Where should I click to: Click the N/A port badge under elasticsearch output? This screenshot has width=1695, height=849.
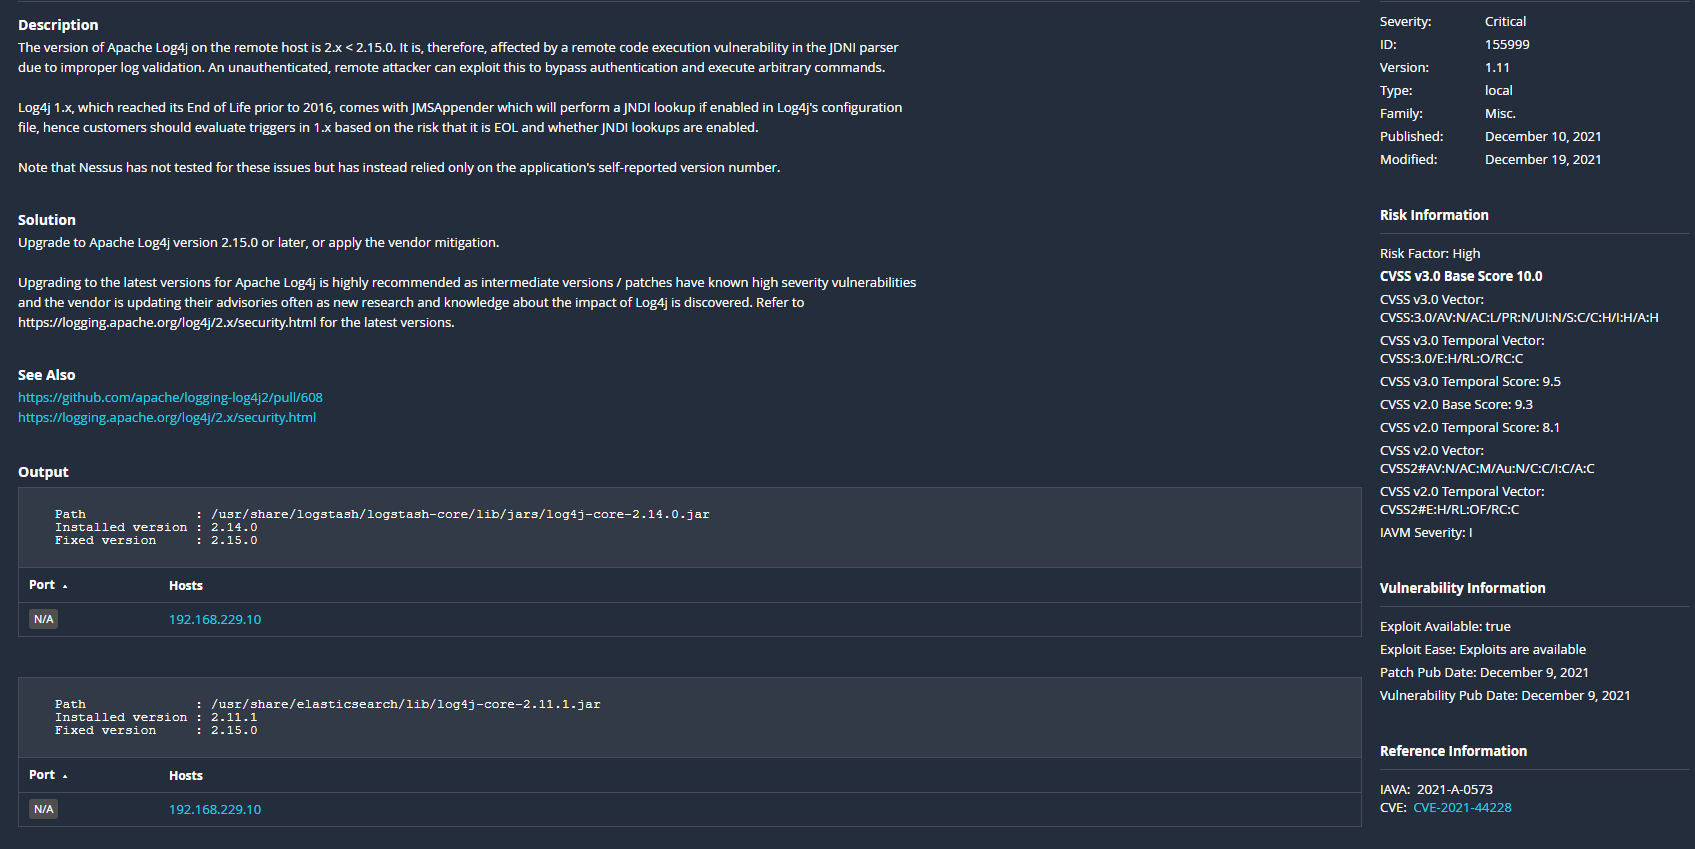(x=43, y=809)
